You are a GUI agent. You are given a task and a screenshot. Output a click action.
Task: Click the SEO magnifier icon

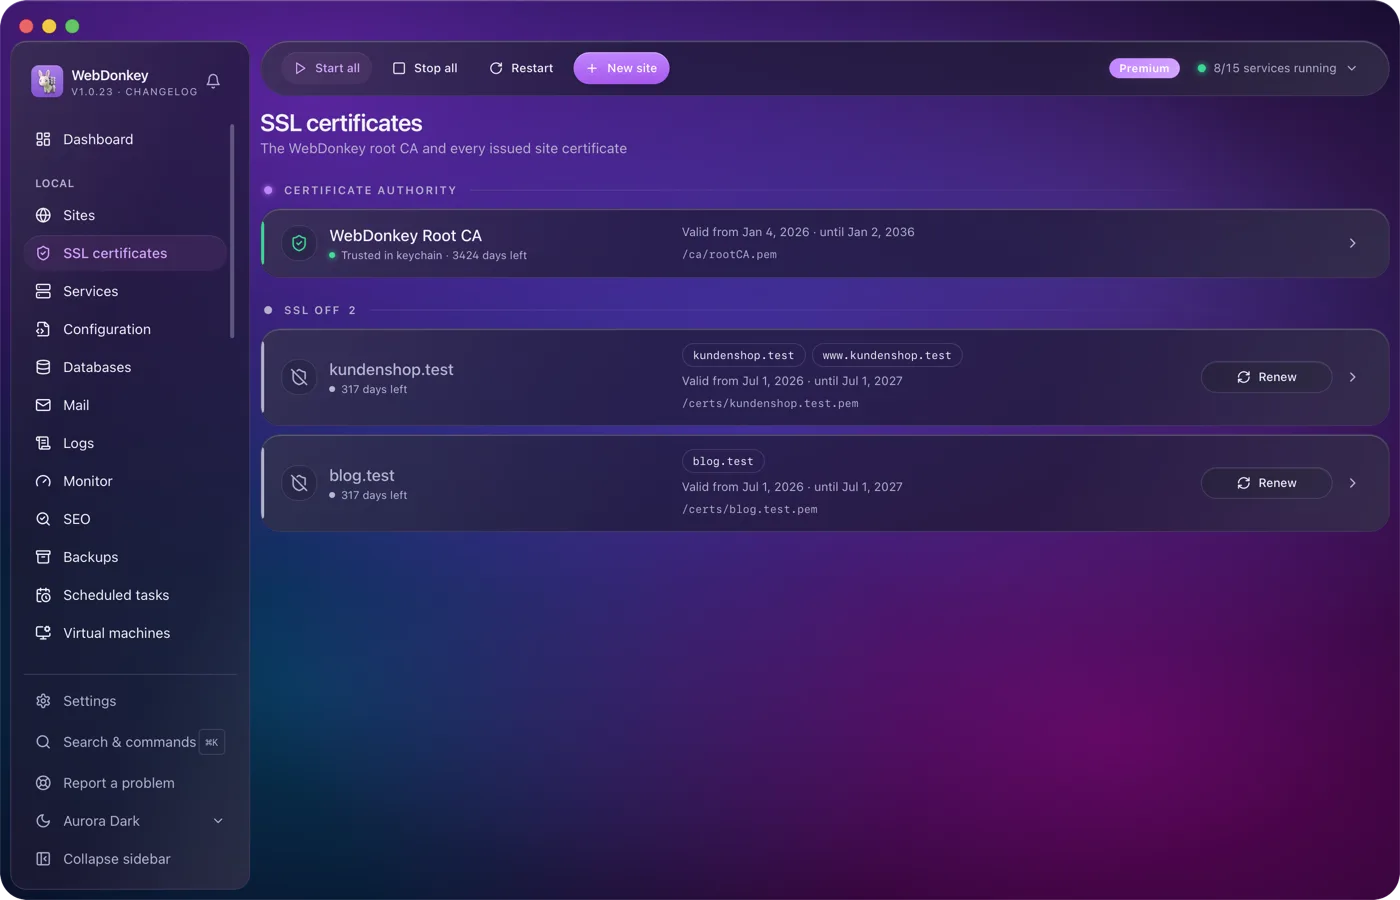tap(43, 519)
